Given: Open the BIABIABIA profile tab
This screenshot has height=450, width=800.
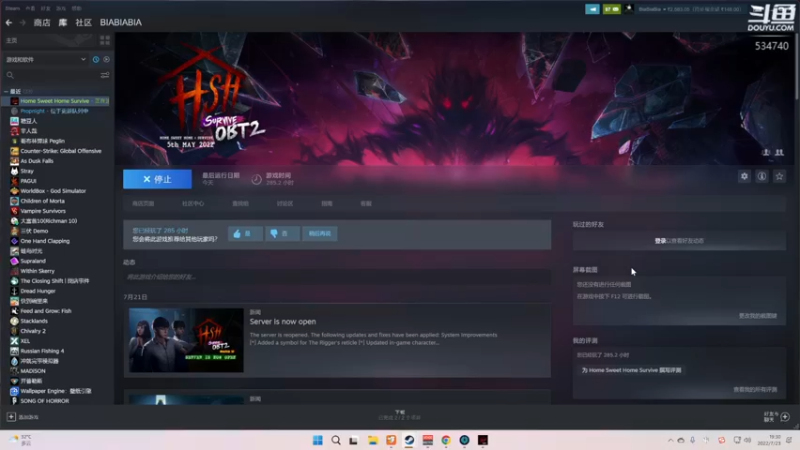Looking at the screenshot, I should tap(121, 22).
